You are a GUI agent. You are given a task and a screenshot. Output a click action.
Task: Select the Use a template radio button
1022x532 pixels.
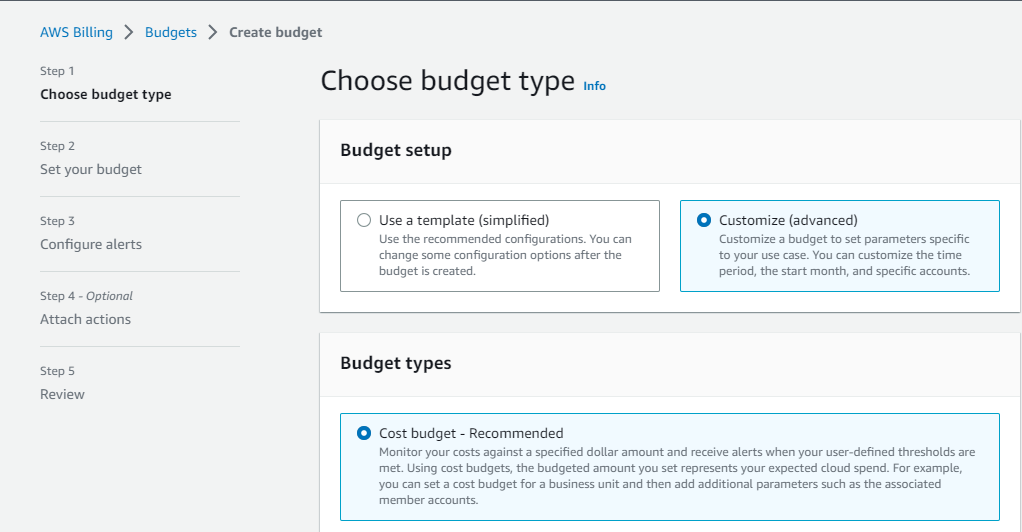[364, 220]
